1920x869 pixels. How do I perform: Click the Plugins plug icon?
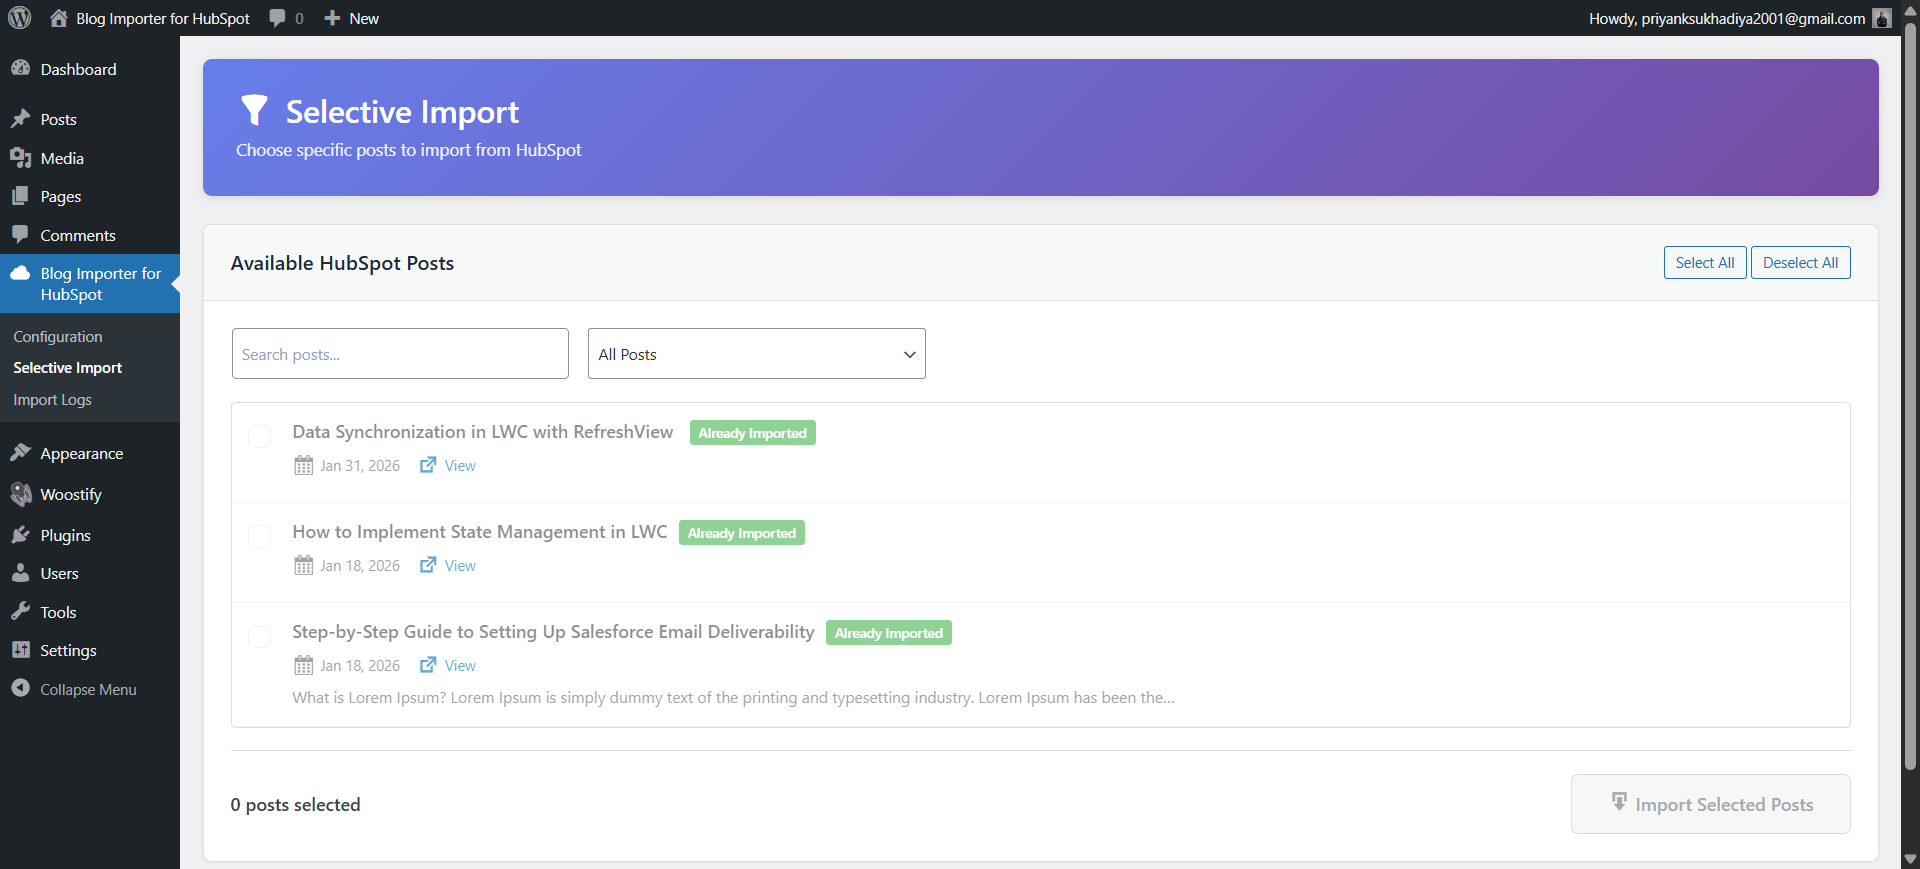pos(20,535)
